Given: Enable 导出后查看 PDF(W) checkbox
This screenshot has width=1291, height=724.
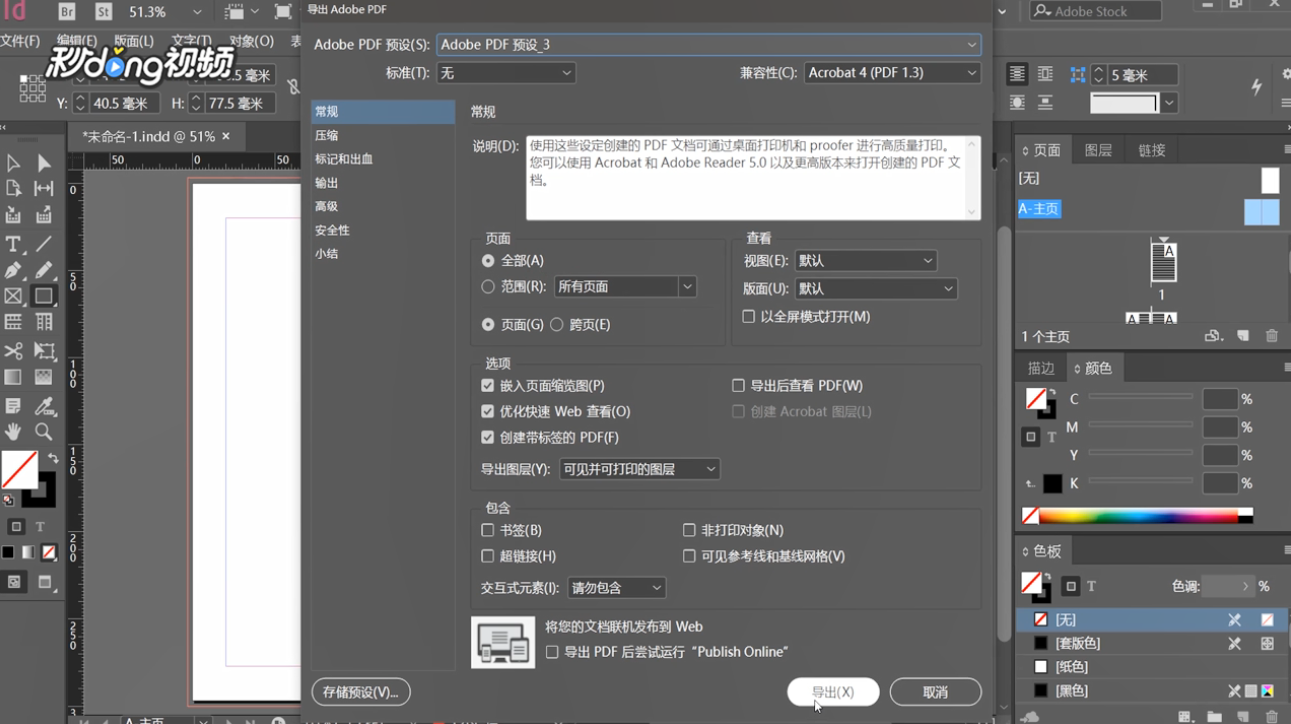Looking at the screenshot, I should (x=738, y=385).
